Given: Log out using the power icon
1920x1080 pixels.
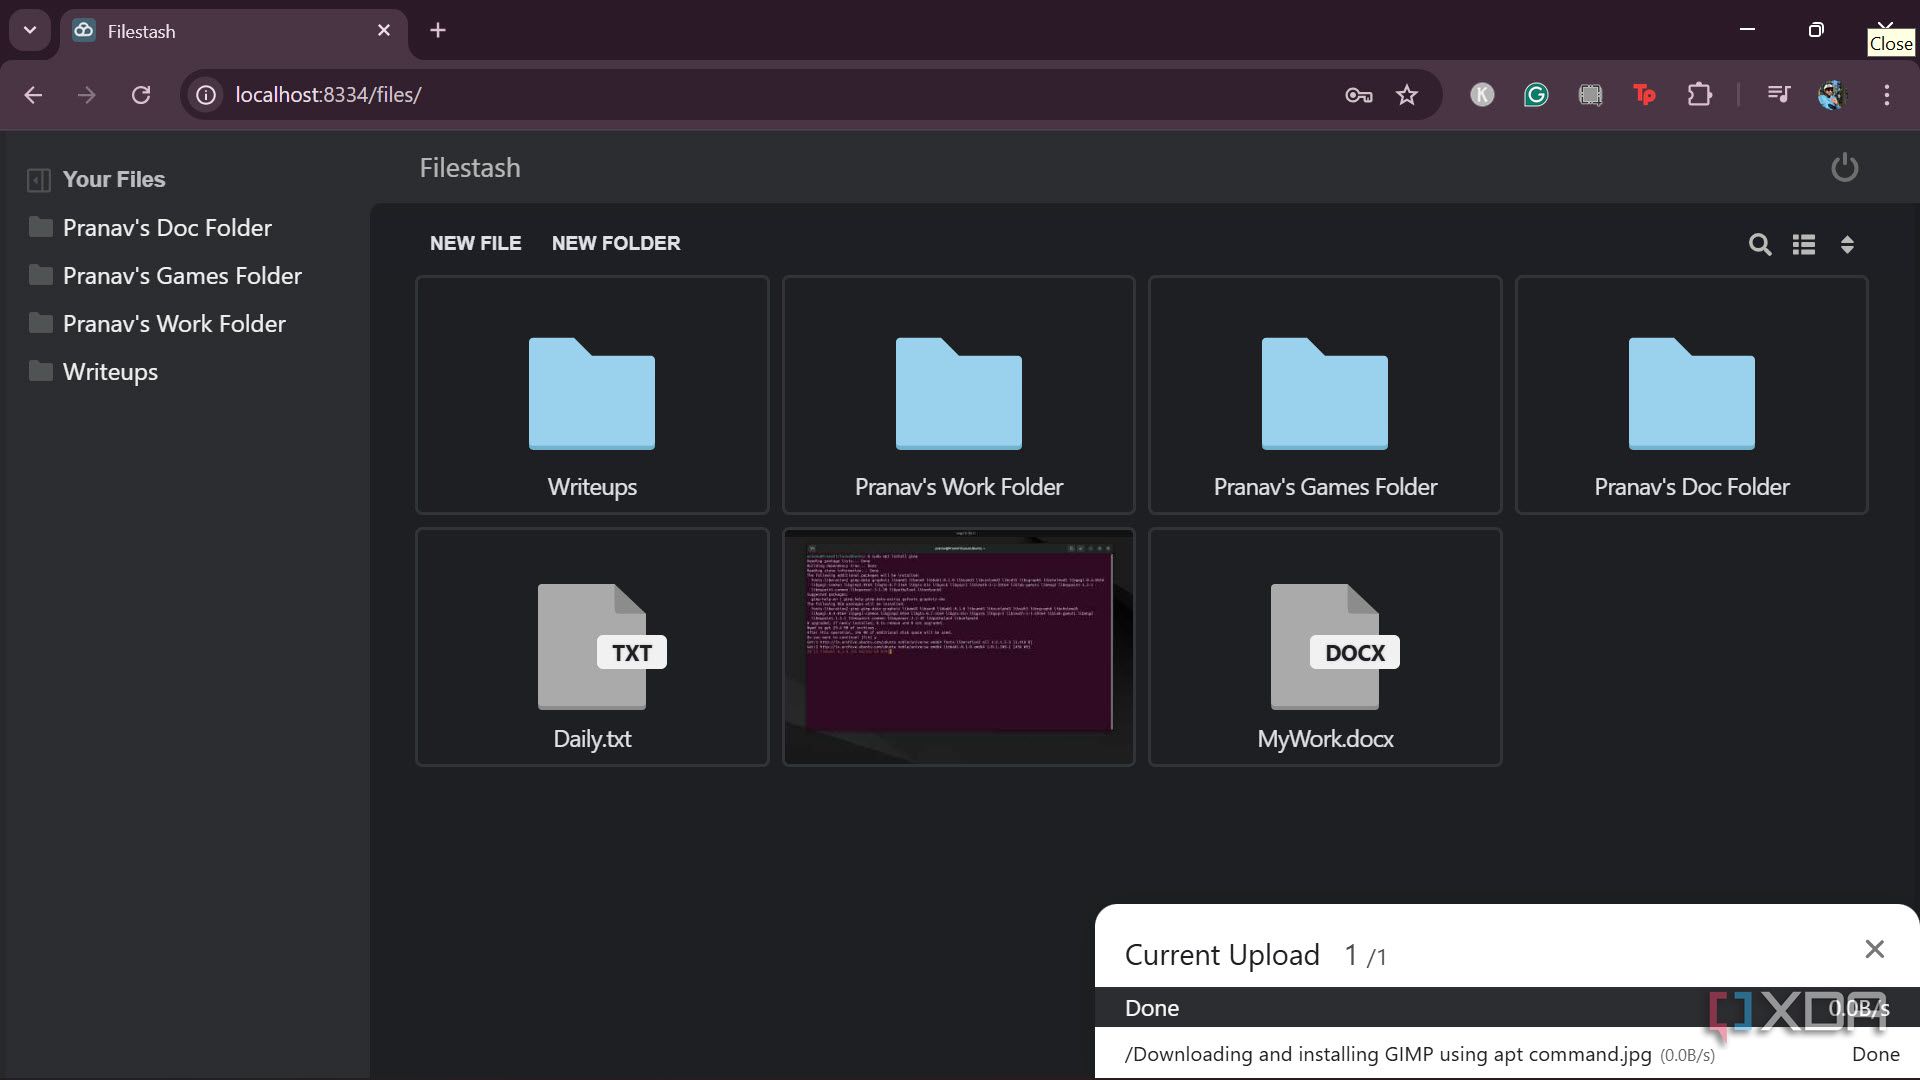Looking at the screenshot, I should point(1844,168).
